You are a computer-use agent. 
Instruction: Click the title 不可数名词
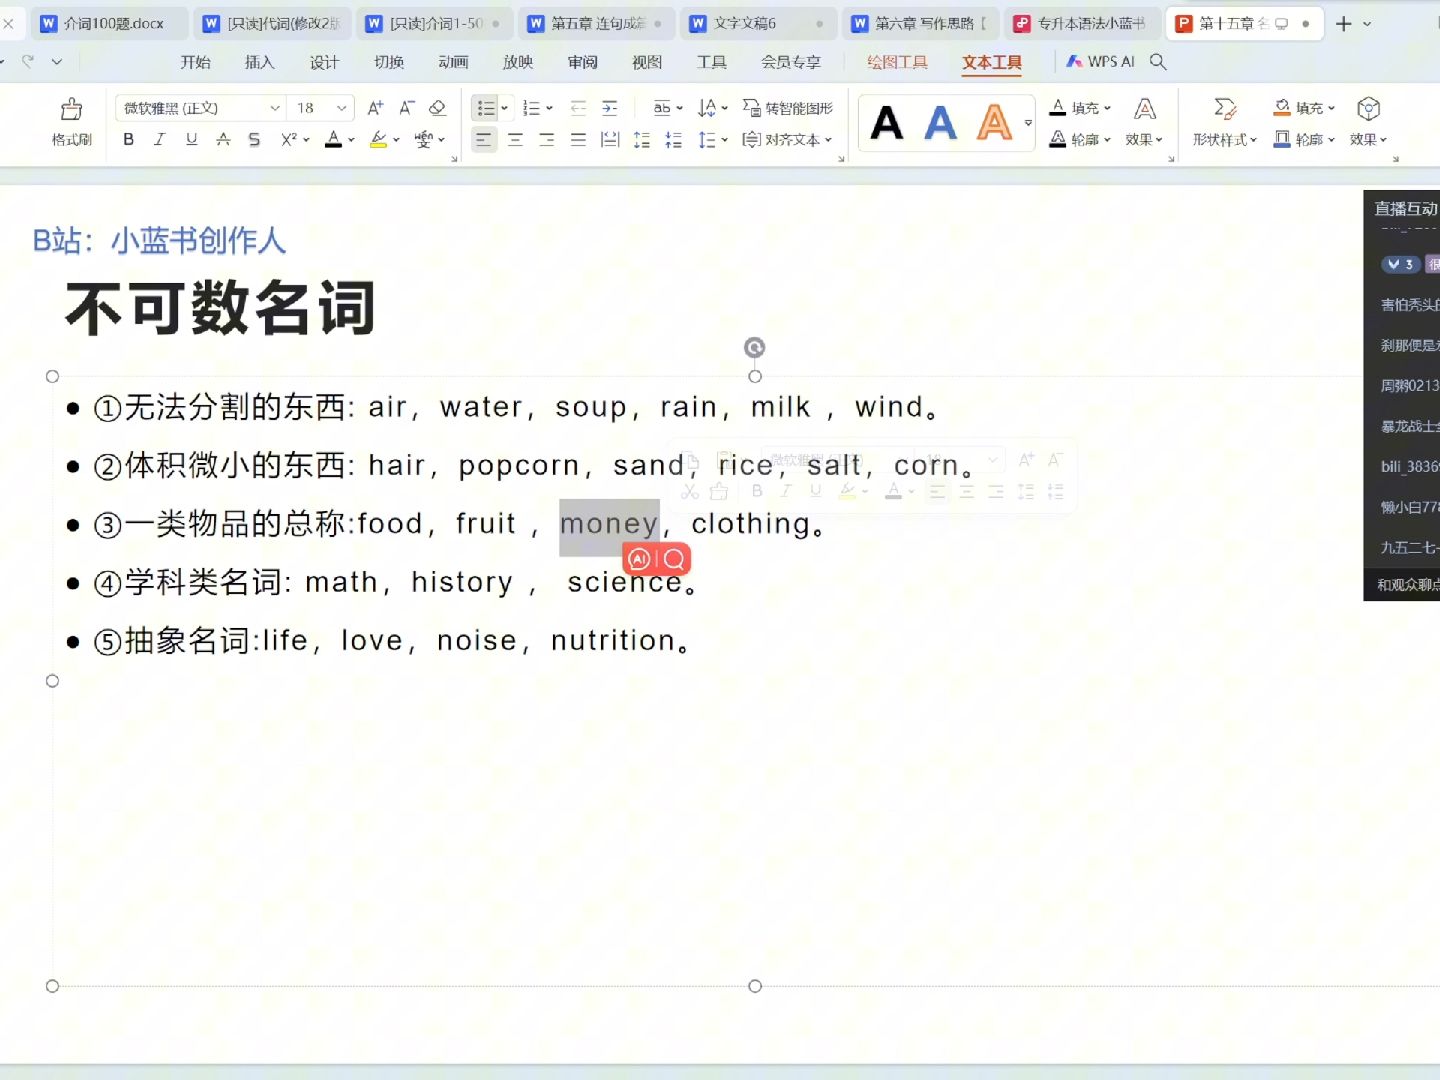220,307
